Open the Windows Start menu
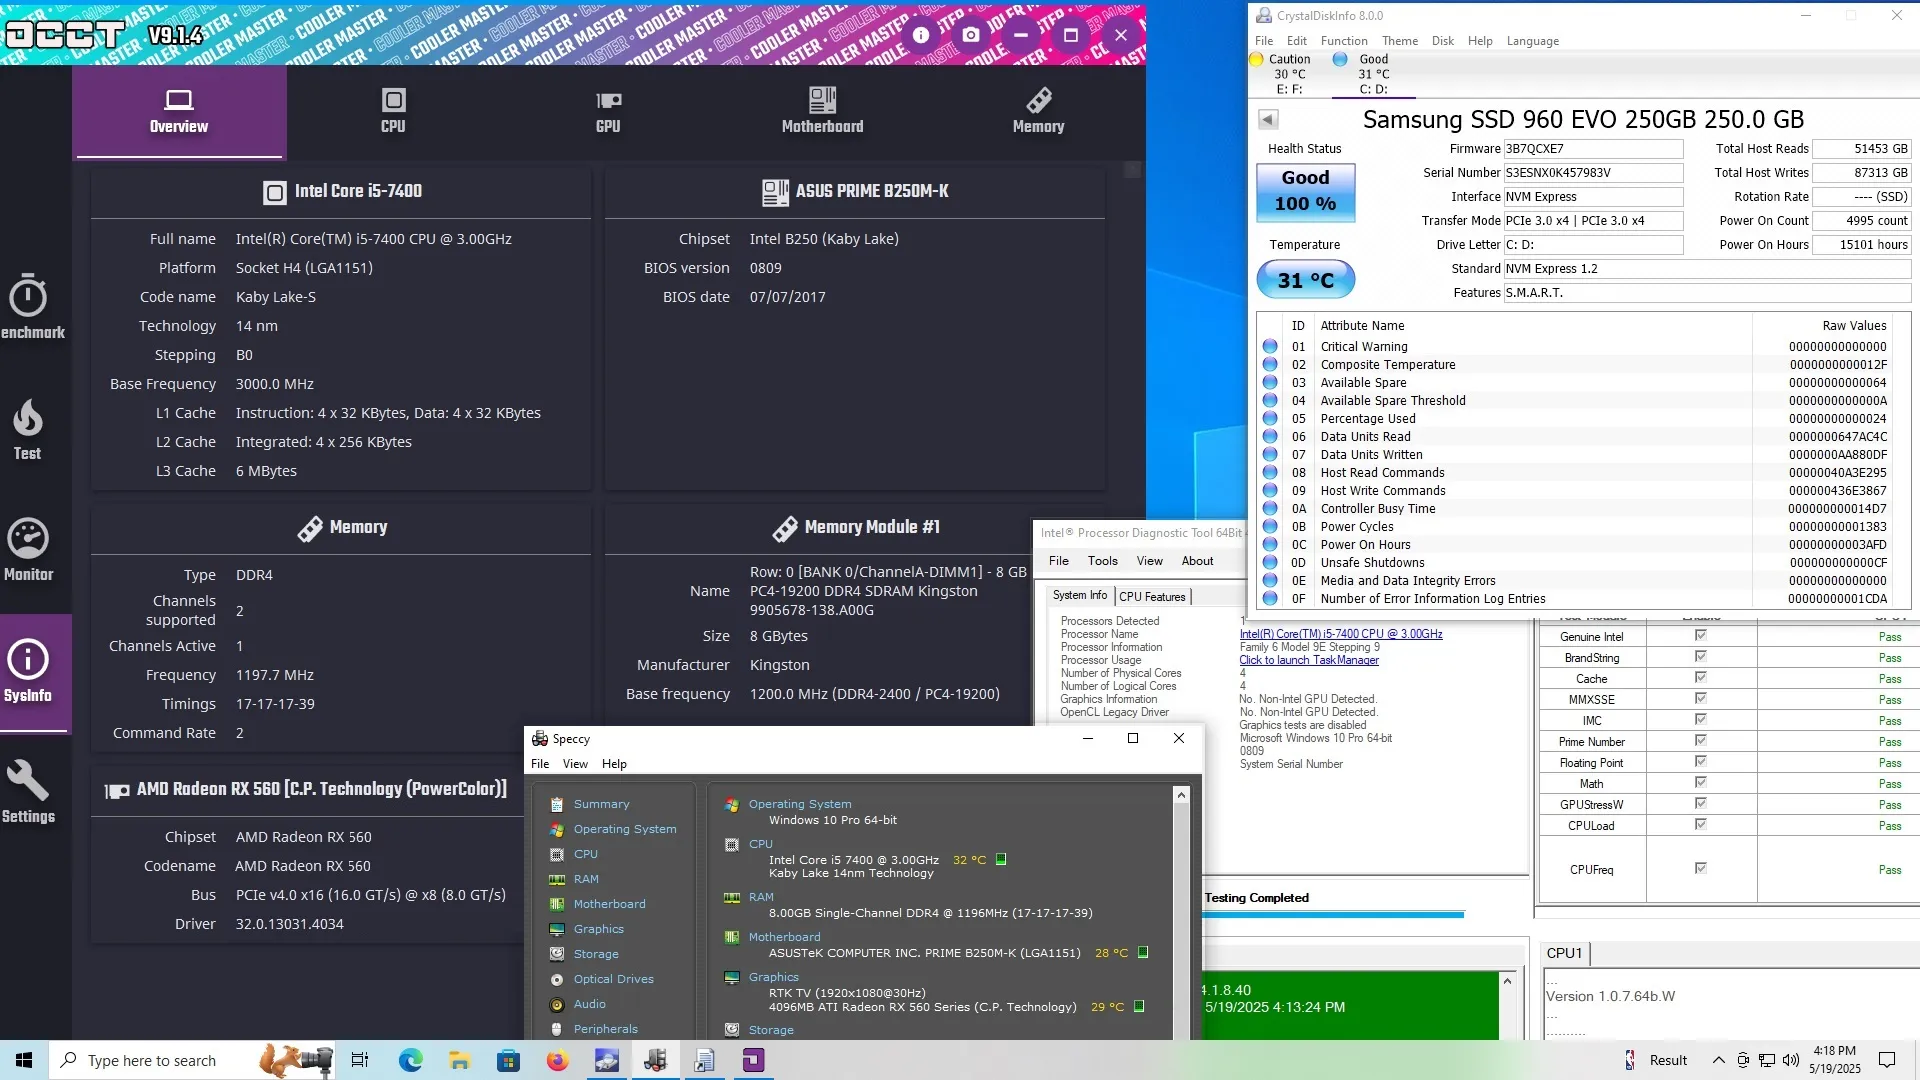The width and height of the screenshot is (1920, 1080). 24,1060
